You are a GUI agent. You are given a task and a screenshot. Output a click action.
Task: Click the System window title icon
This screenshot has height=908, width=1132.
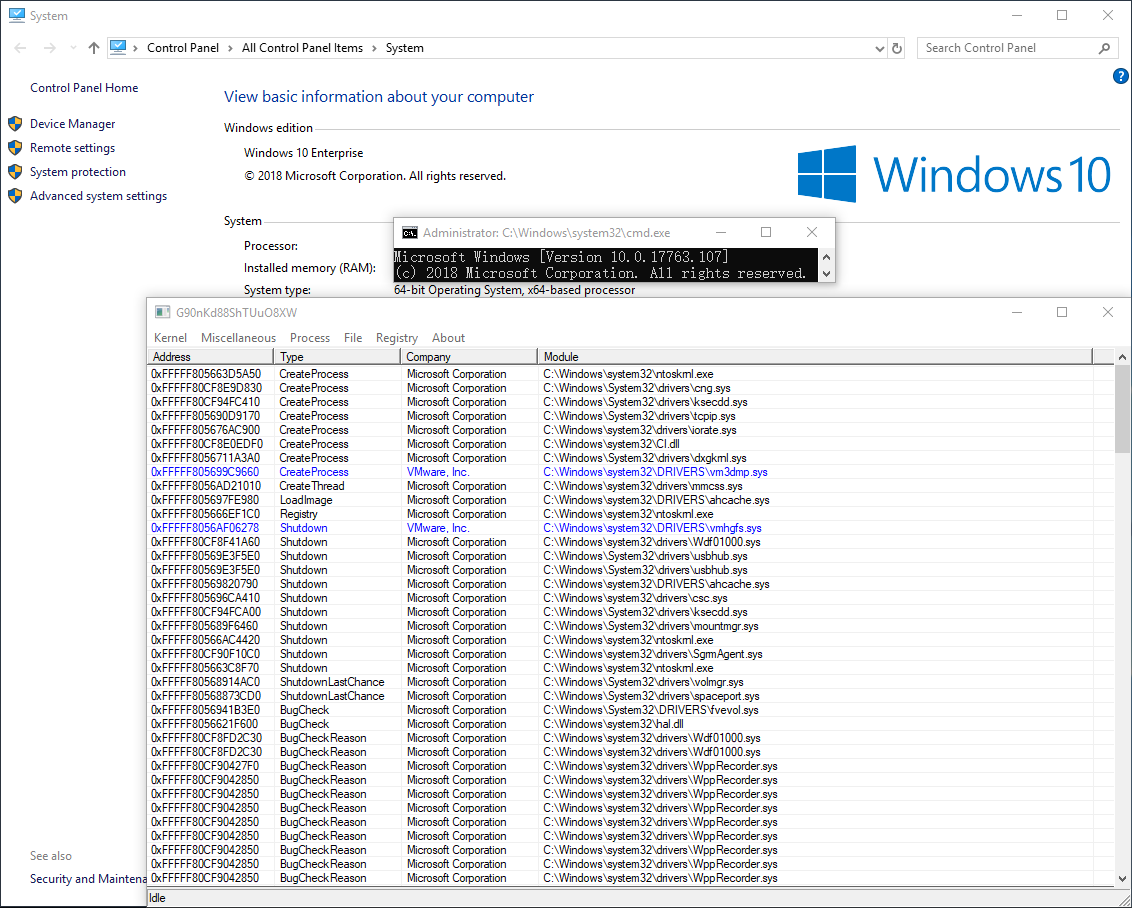[17, 15]
